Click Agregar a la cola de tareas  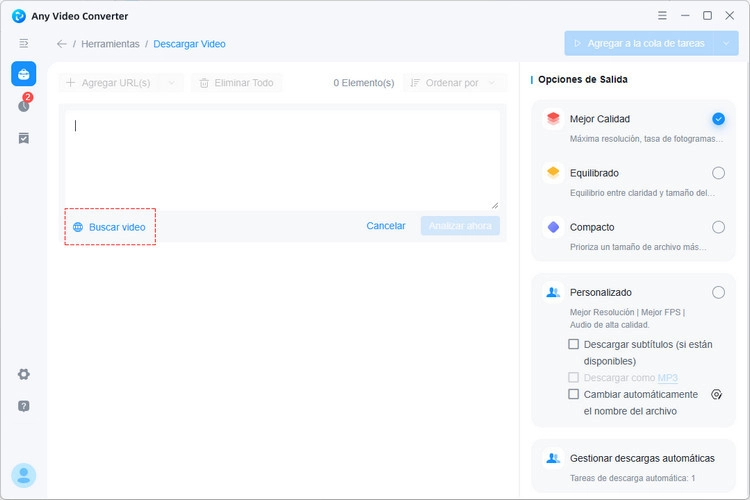tap(639, 44)
